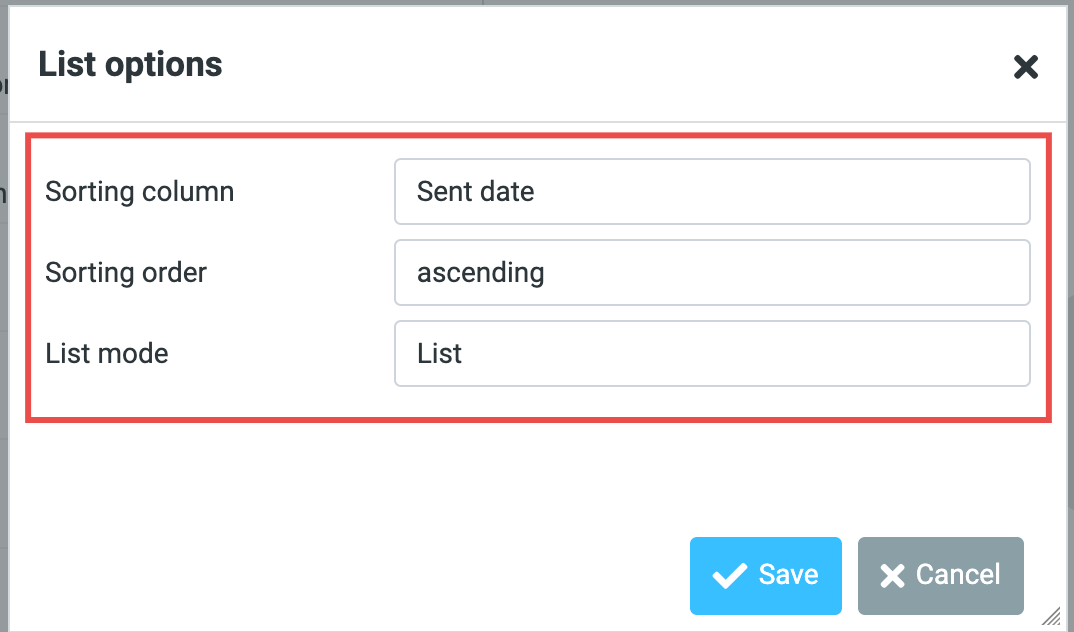Open the Sorting column dropdown
This screenshot has height=632, width=1074.
711,191
